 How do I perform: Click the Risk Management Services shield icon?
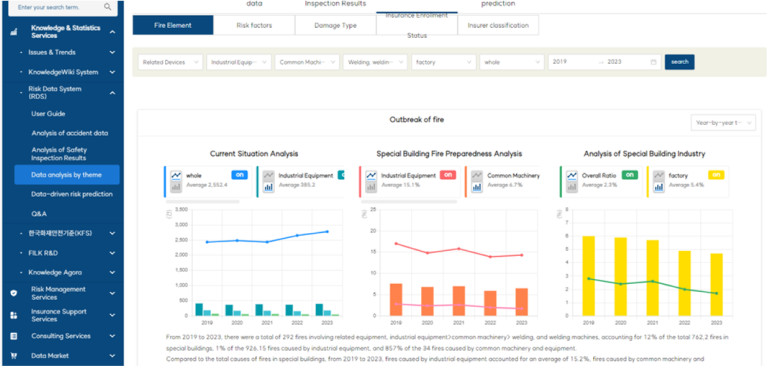tap(13, 293)
